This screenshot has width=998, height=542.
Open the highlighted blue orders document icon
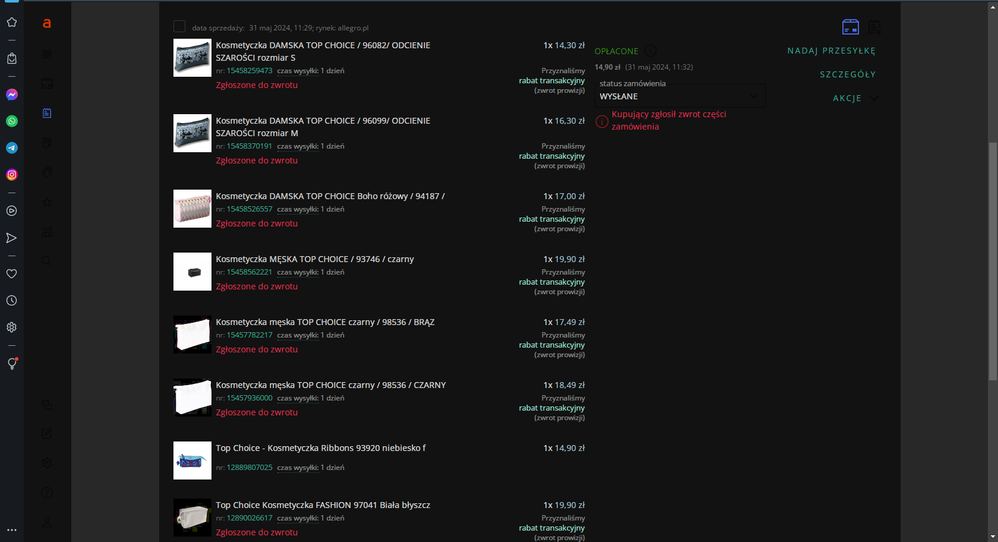46,113
